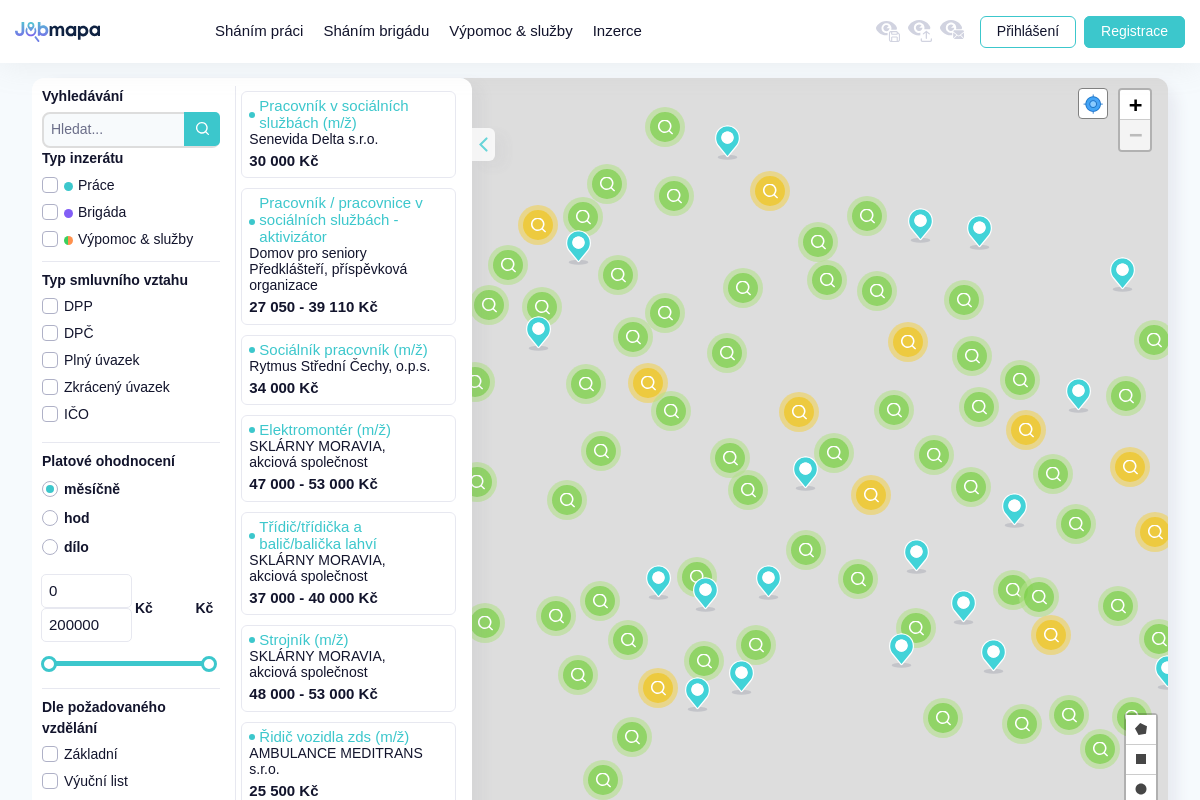Click the 37 000 - 40 000 Kč salary
The image size is (1200, 800).
click(313, 598)
